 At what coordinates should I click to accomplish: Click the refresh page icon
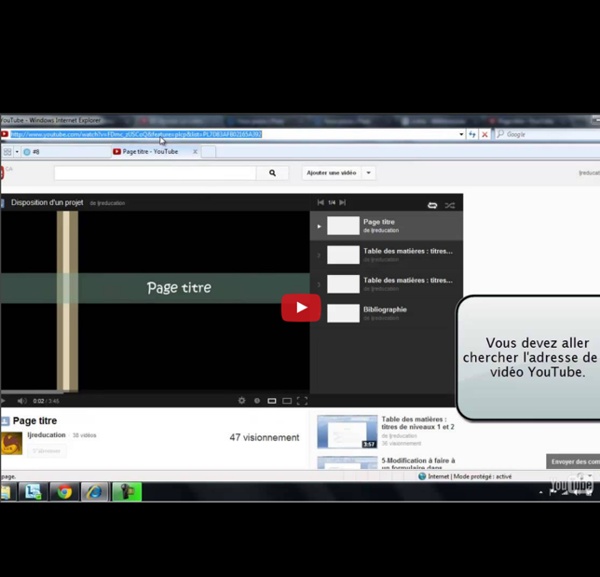[x=473, y=134]
